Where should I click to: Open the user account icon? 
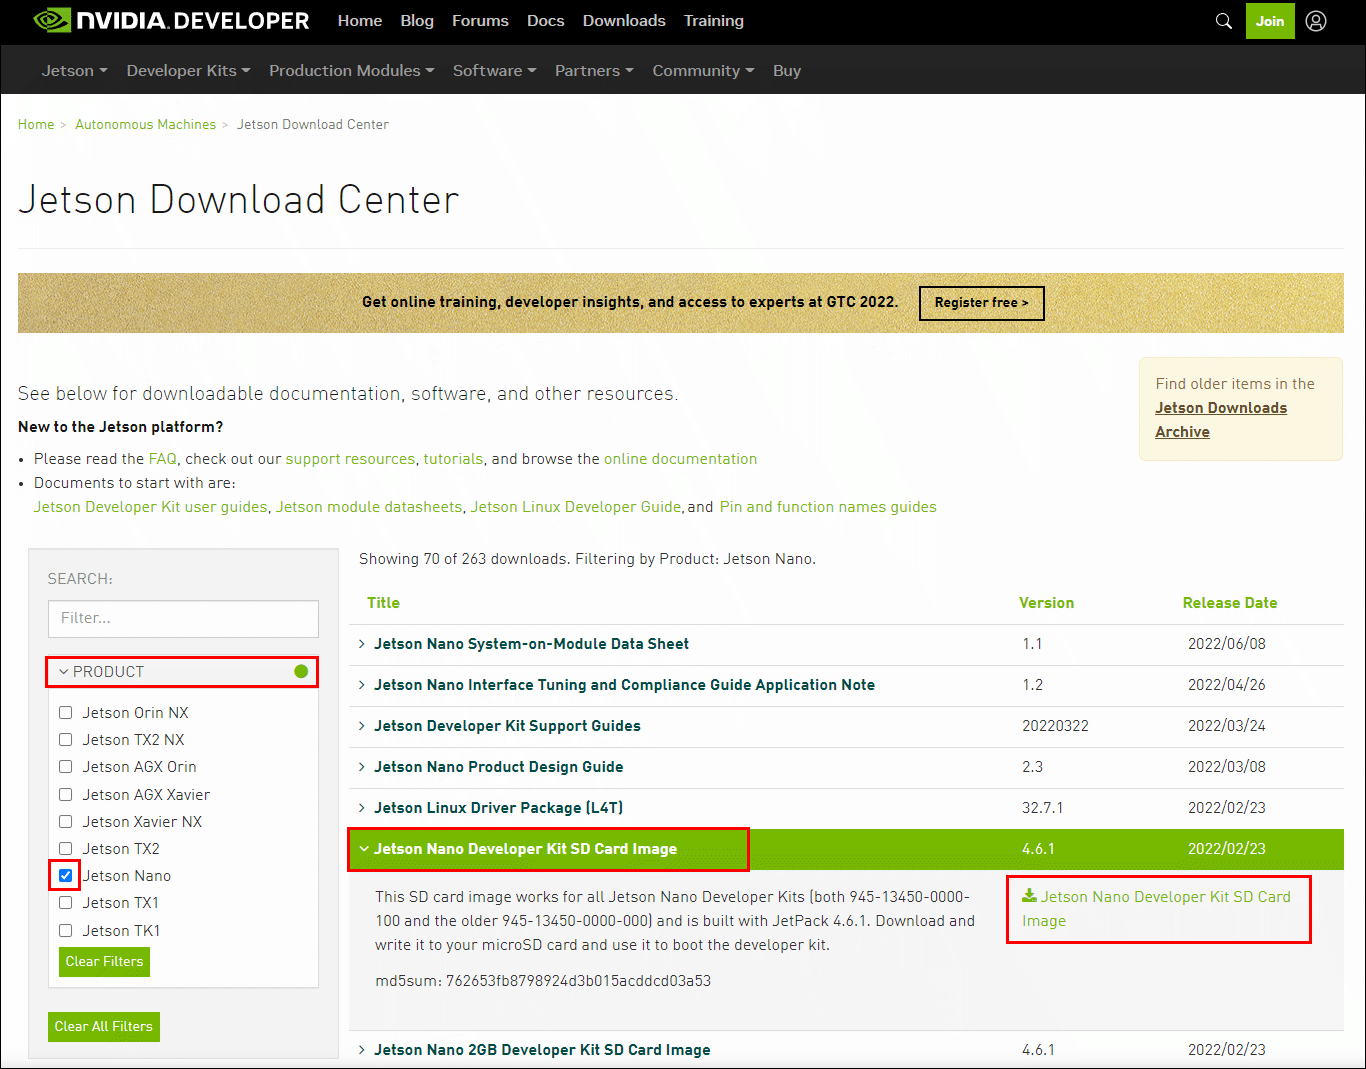(1316, 21)
